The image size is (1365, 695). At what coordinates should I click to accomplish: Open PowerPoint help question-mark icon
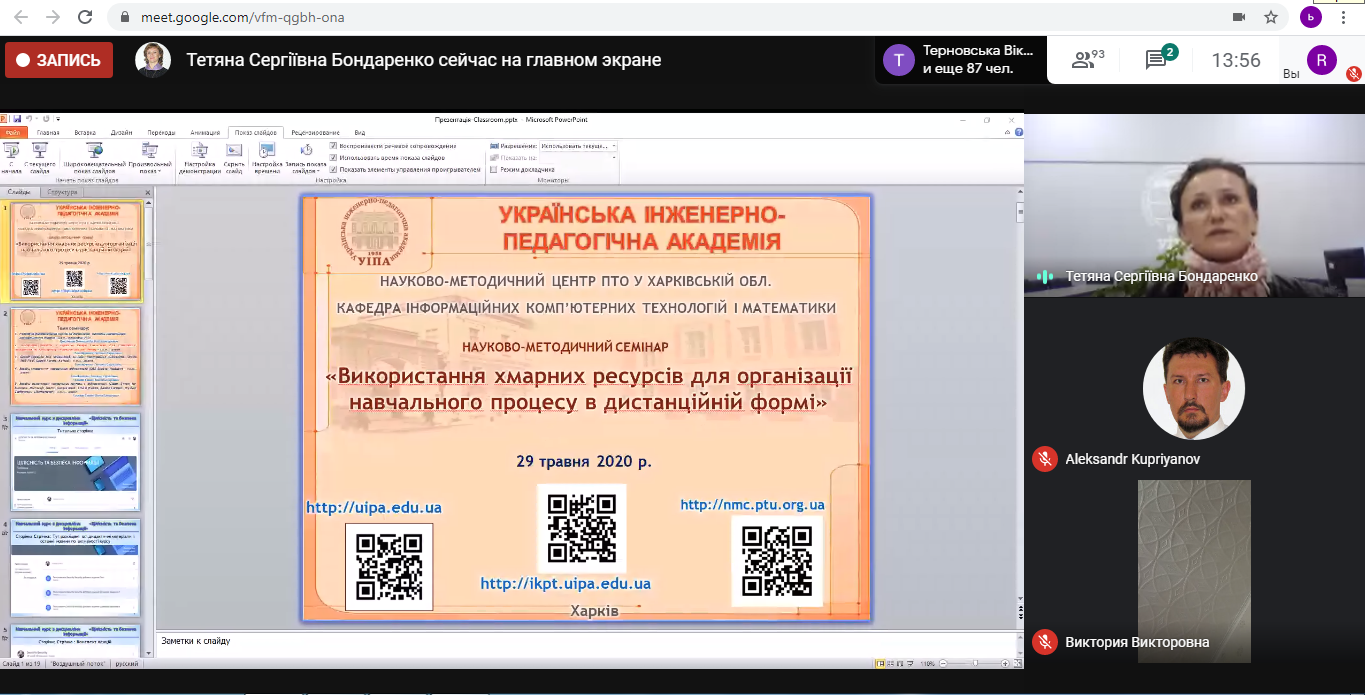tap(1019, 132)
